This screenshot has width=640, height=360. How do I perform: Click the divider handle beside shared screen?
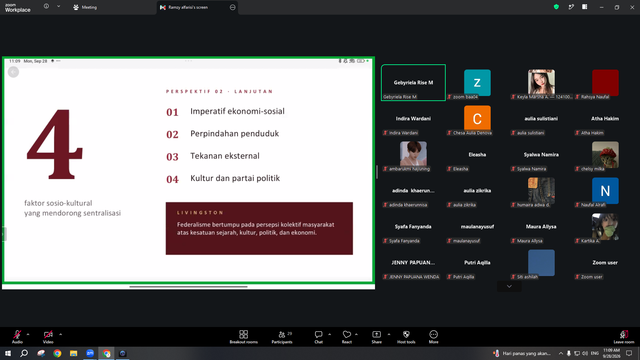(377, 171)
